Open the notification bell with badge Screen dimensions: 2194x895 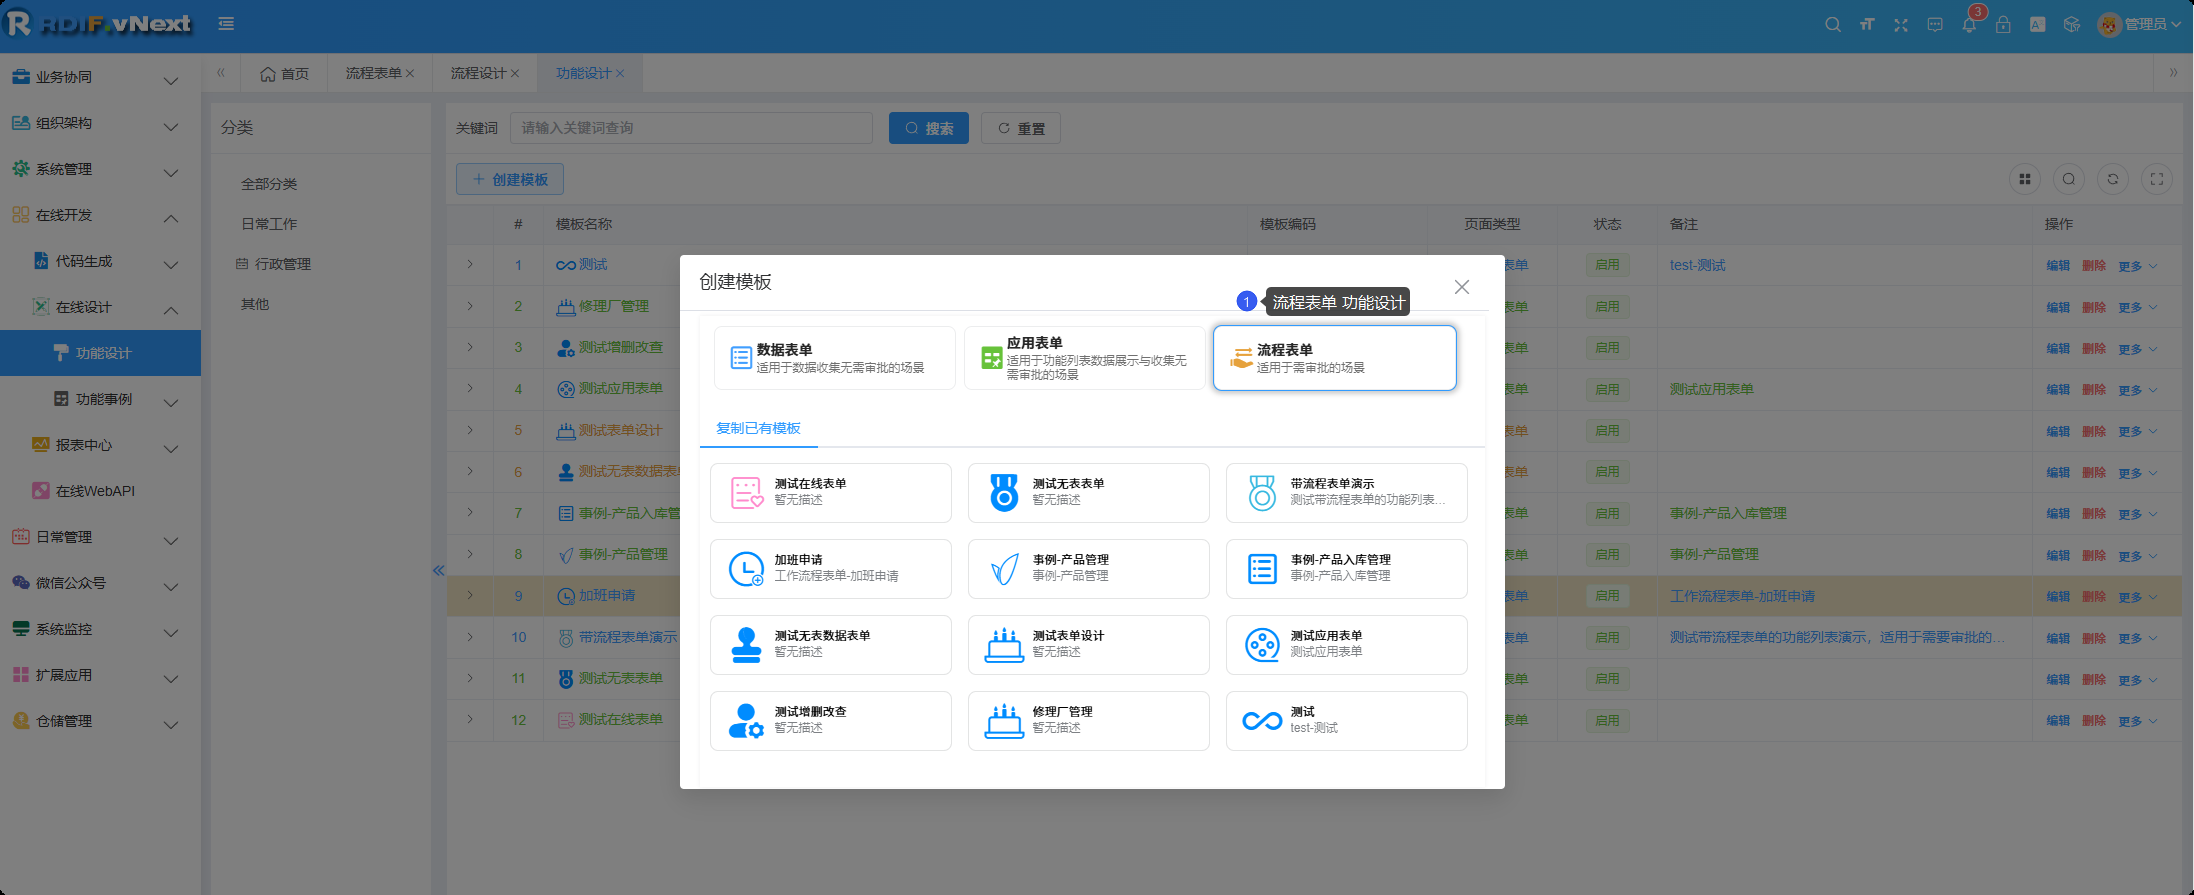click(1969, 25)
